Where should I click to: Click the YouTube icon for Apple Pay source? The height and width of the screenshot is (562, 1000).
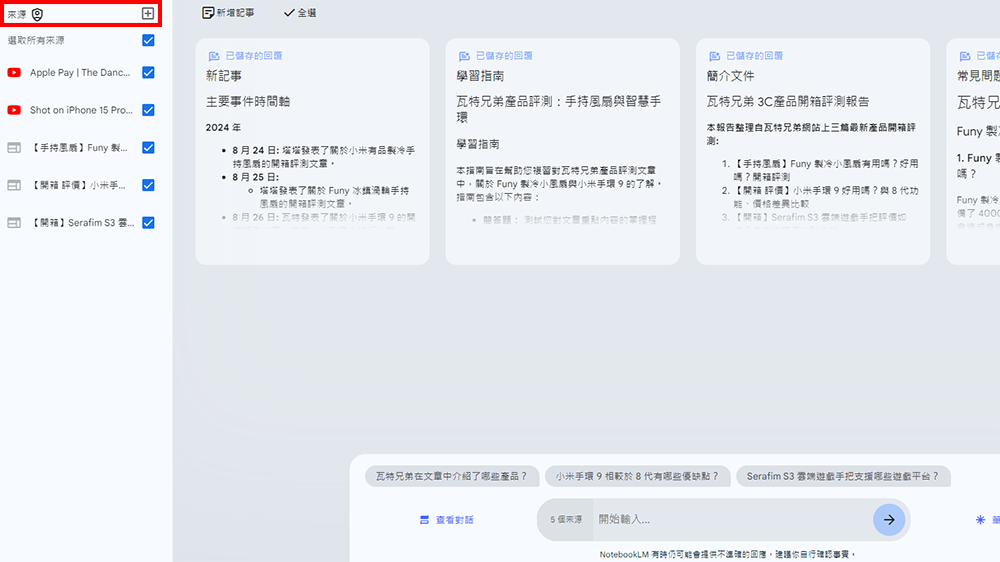[x=14, y=73]
